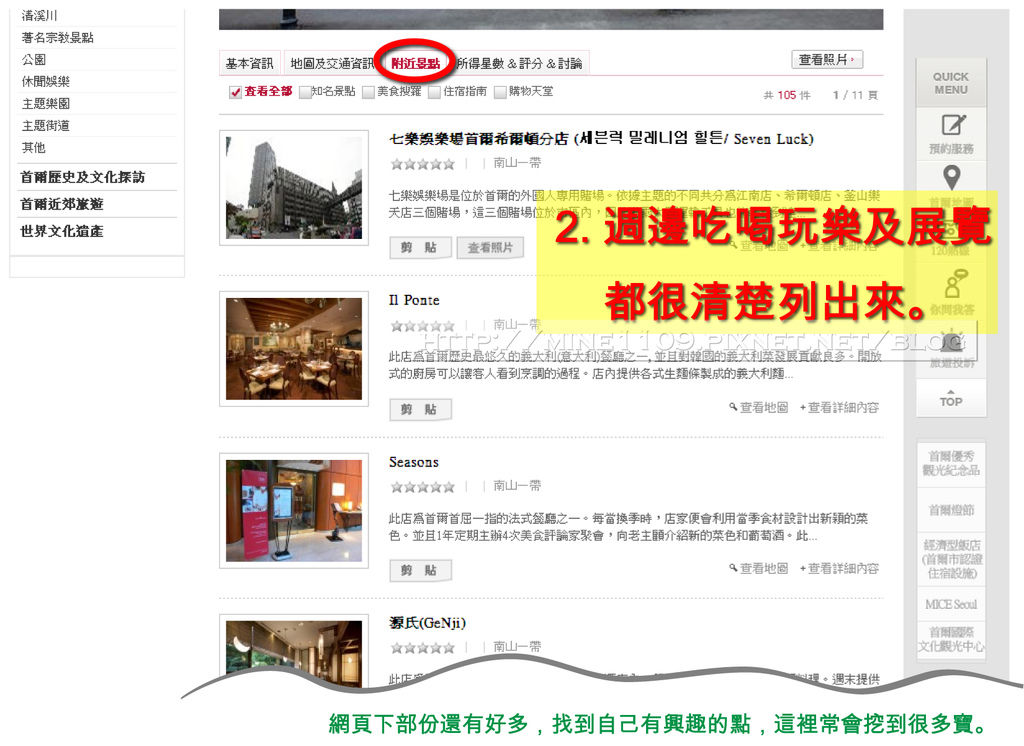Select the 附近景點 tab
The image size is (1024, 746).
point(415,63)
